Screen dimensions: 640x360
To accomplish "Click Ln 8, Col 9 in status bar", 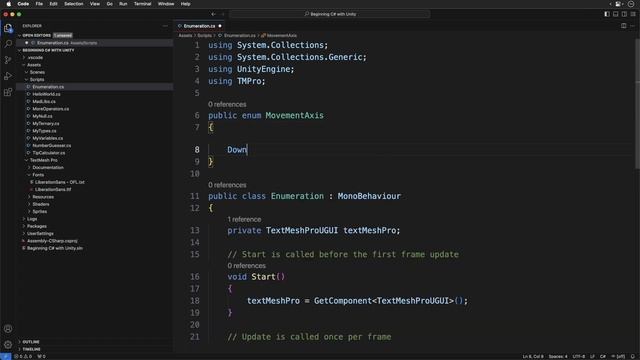I will tap(533, 356).
